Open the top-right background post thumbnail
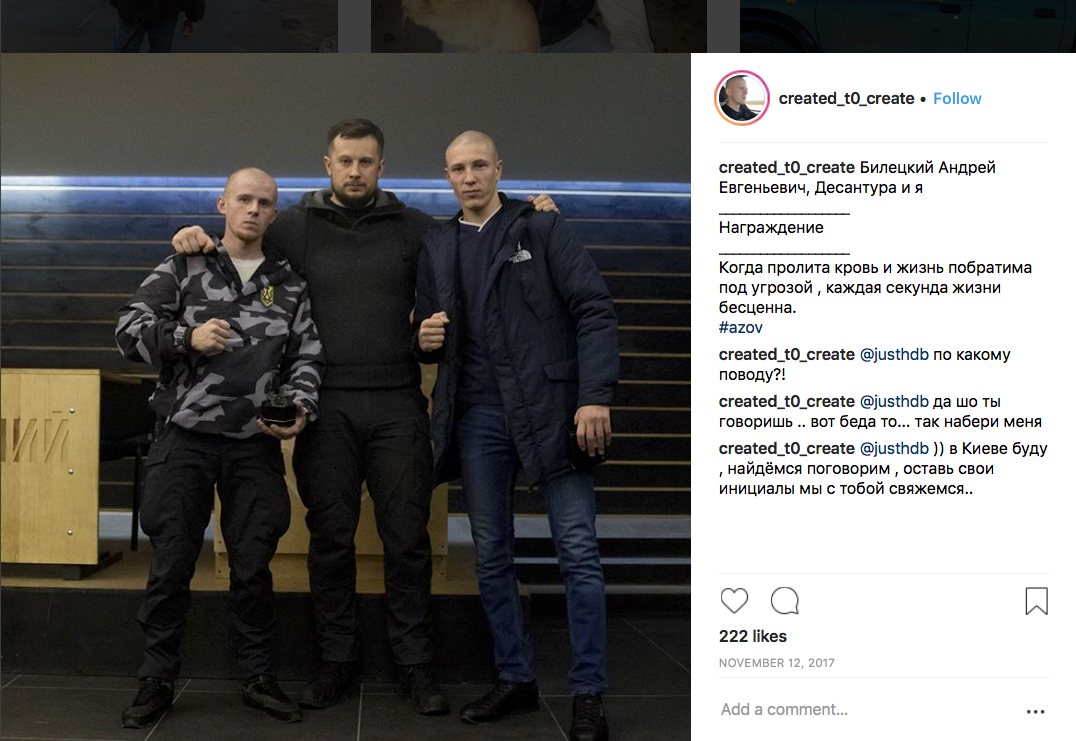Image resolution: width=1076 pixels, height=741 pixels. [908, 26]
